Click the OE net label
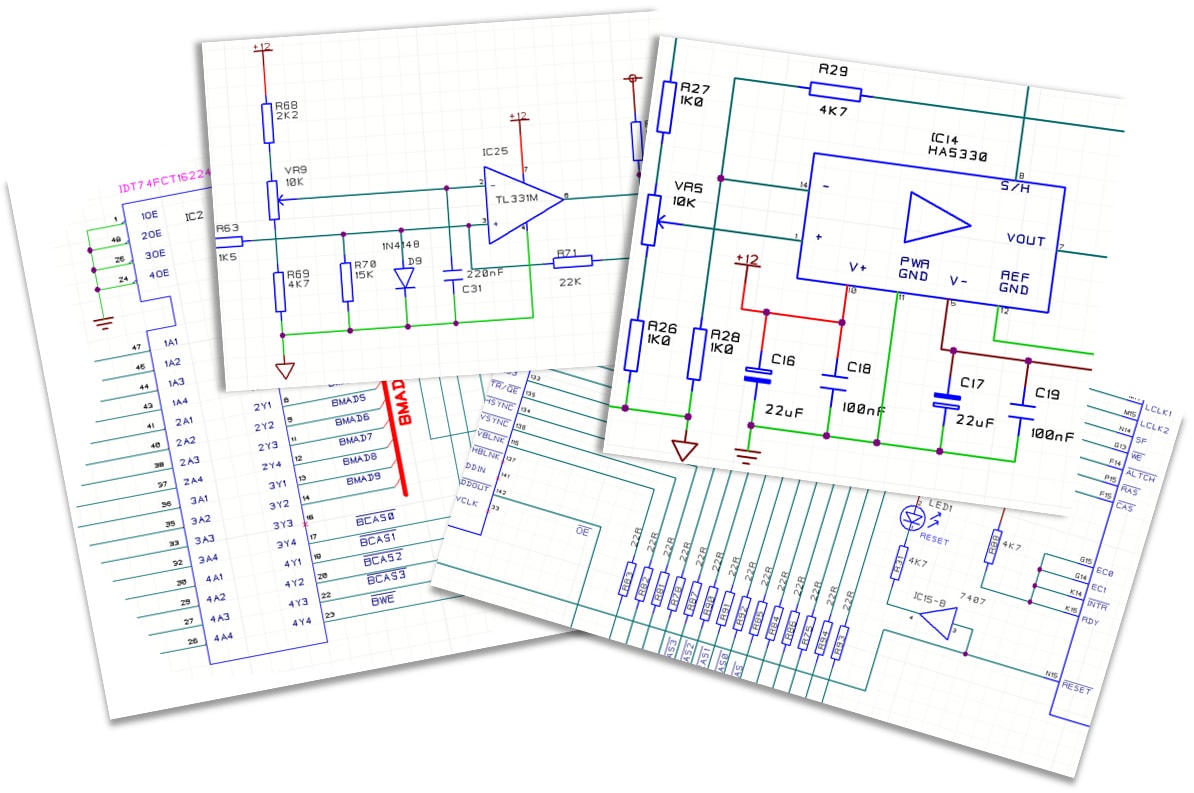This screenshot has height=793, width=1194. click(582, 531)
